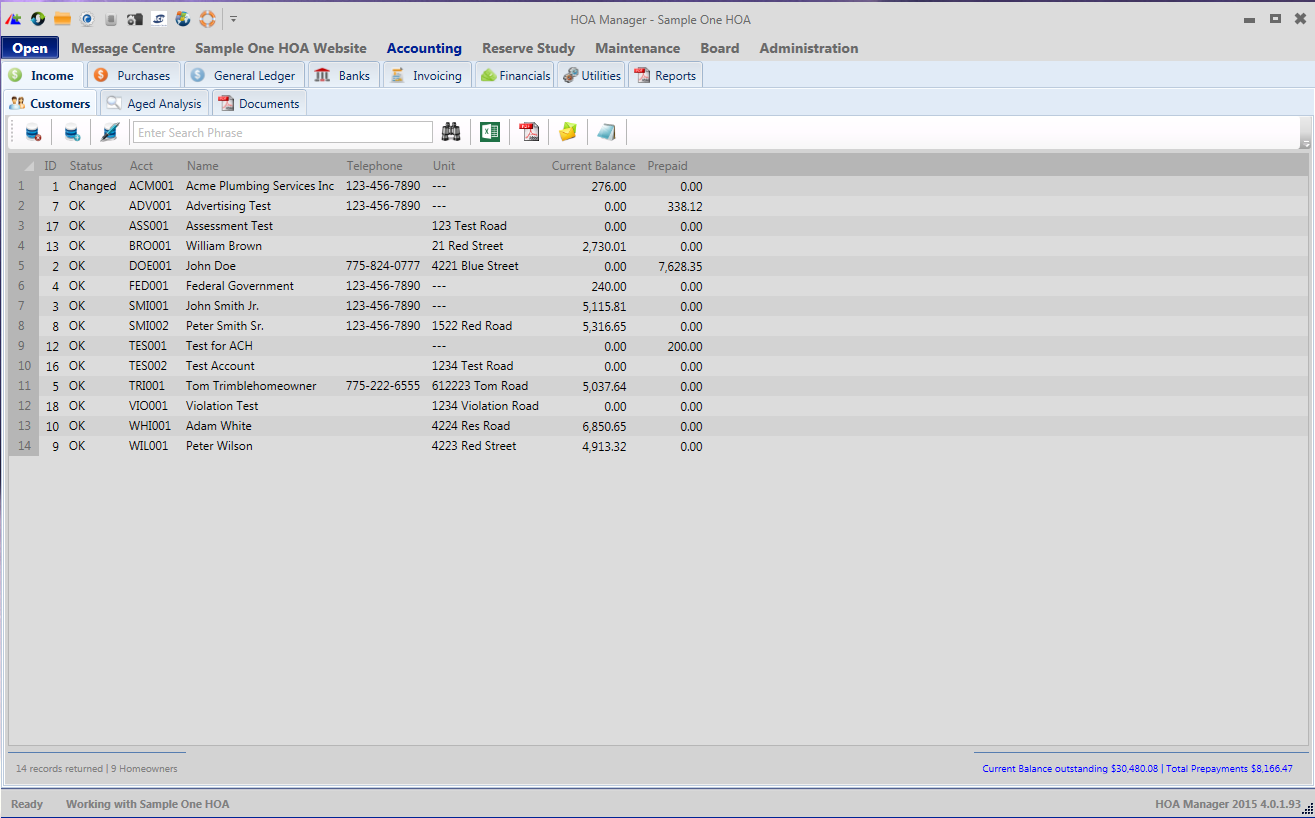Viewport: 1315px width, 818px height.
Task: Click the camera icon in quick access bar
Action: click(x=135, y=19)
